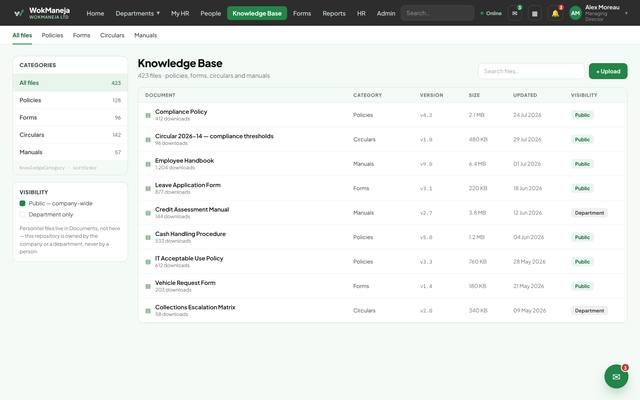This screenshot has width=640, height=400.
Task: Open the notifications bell icon
Action: click(555, 13)
